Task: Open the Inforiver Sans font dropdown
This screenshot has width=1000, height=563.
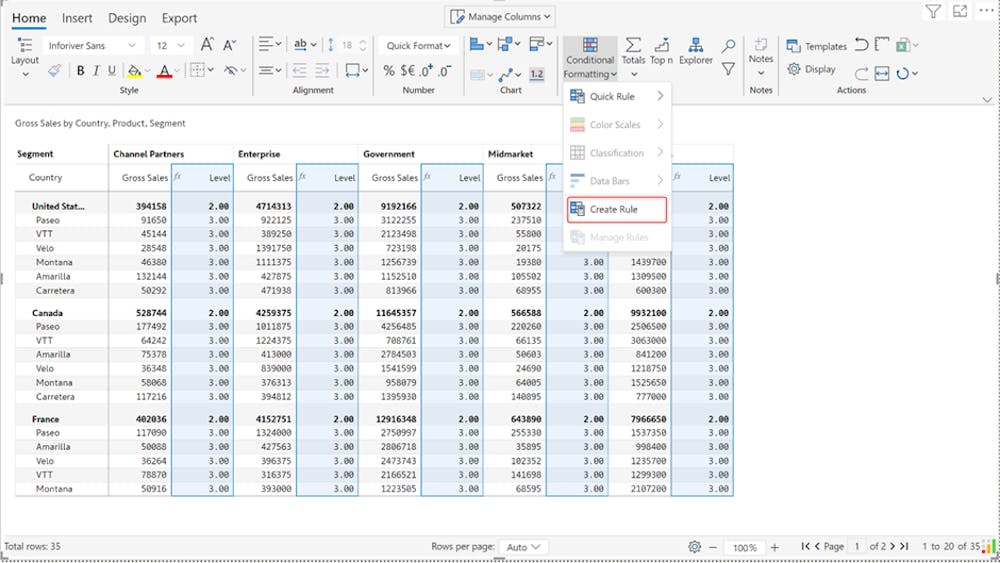Action: pos(92,46)
